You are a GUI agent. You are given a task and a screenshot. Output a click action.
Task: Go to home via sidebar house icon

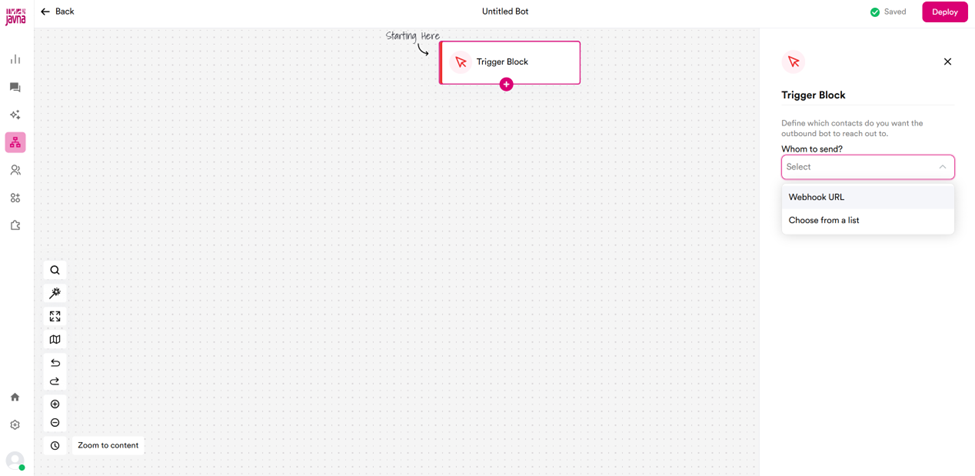pos(16,397)
